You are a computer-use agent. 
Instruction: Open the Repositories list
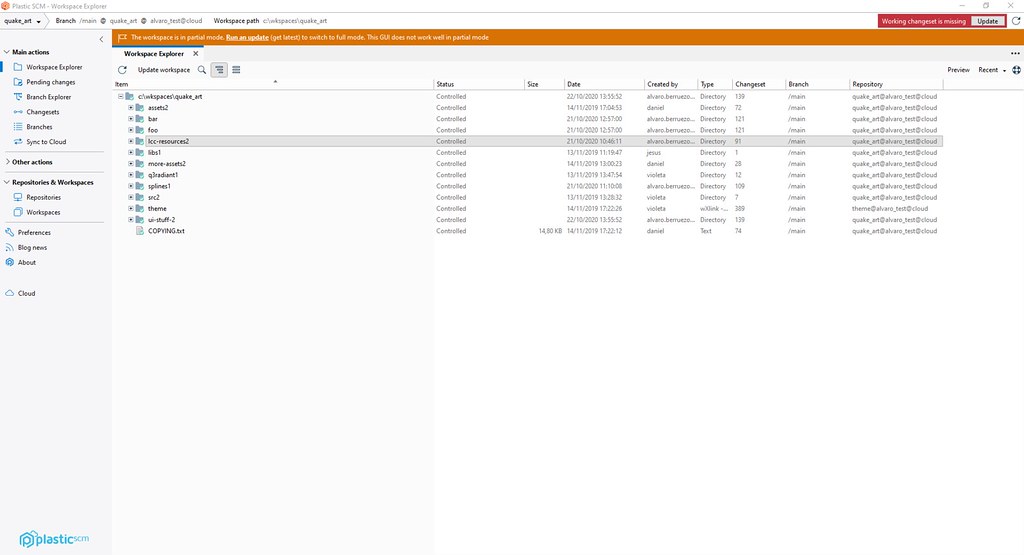[x=43, y=197]
